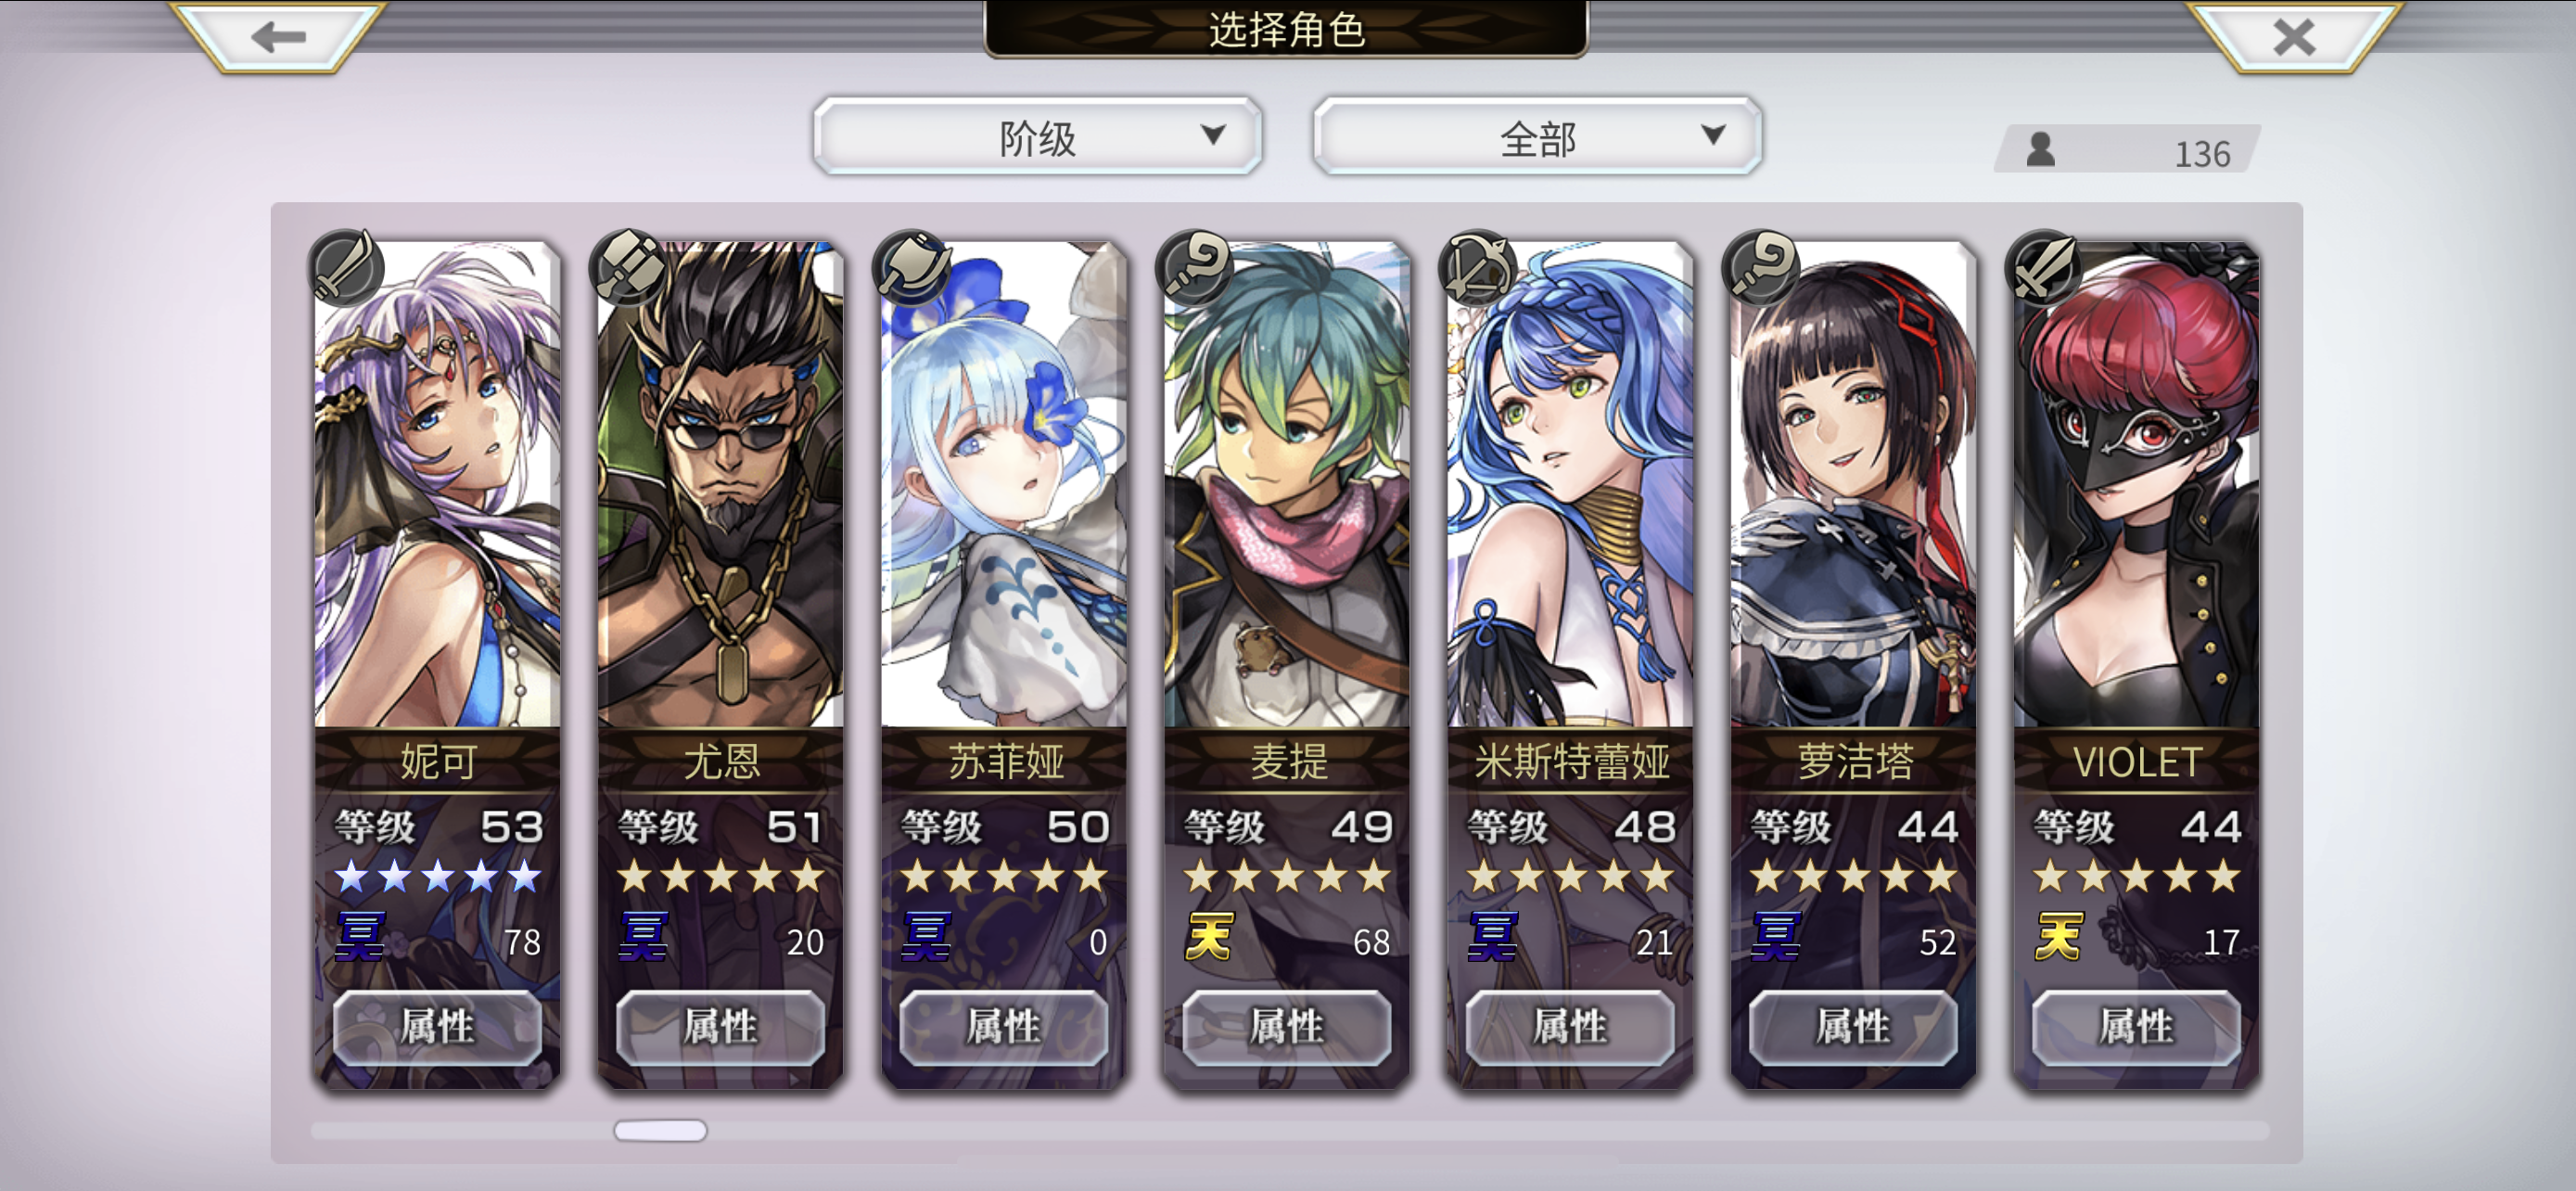
Task: Click the katana weapon icon on VIOLET's card
Action: (2043, 267)
